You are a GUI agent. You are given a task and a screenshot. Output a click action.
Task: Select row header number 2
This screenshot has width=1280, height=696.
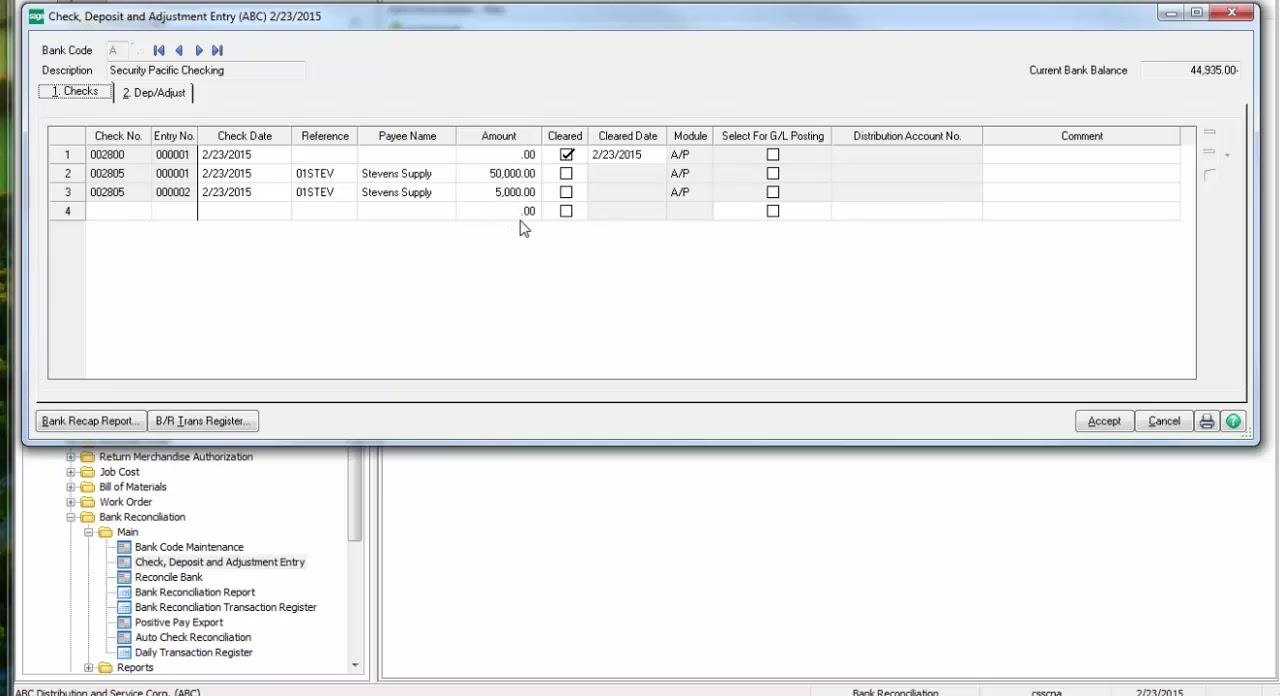point(67,173)
